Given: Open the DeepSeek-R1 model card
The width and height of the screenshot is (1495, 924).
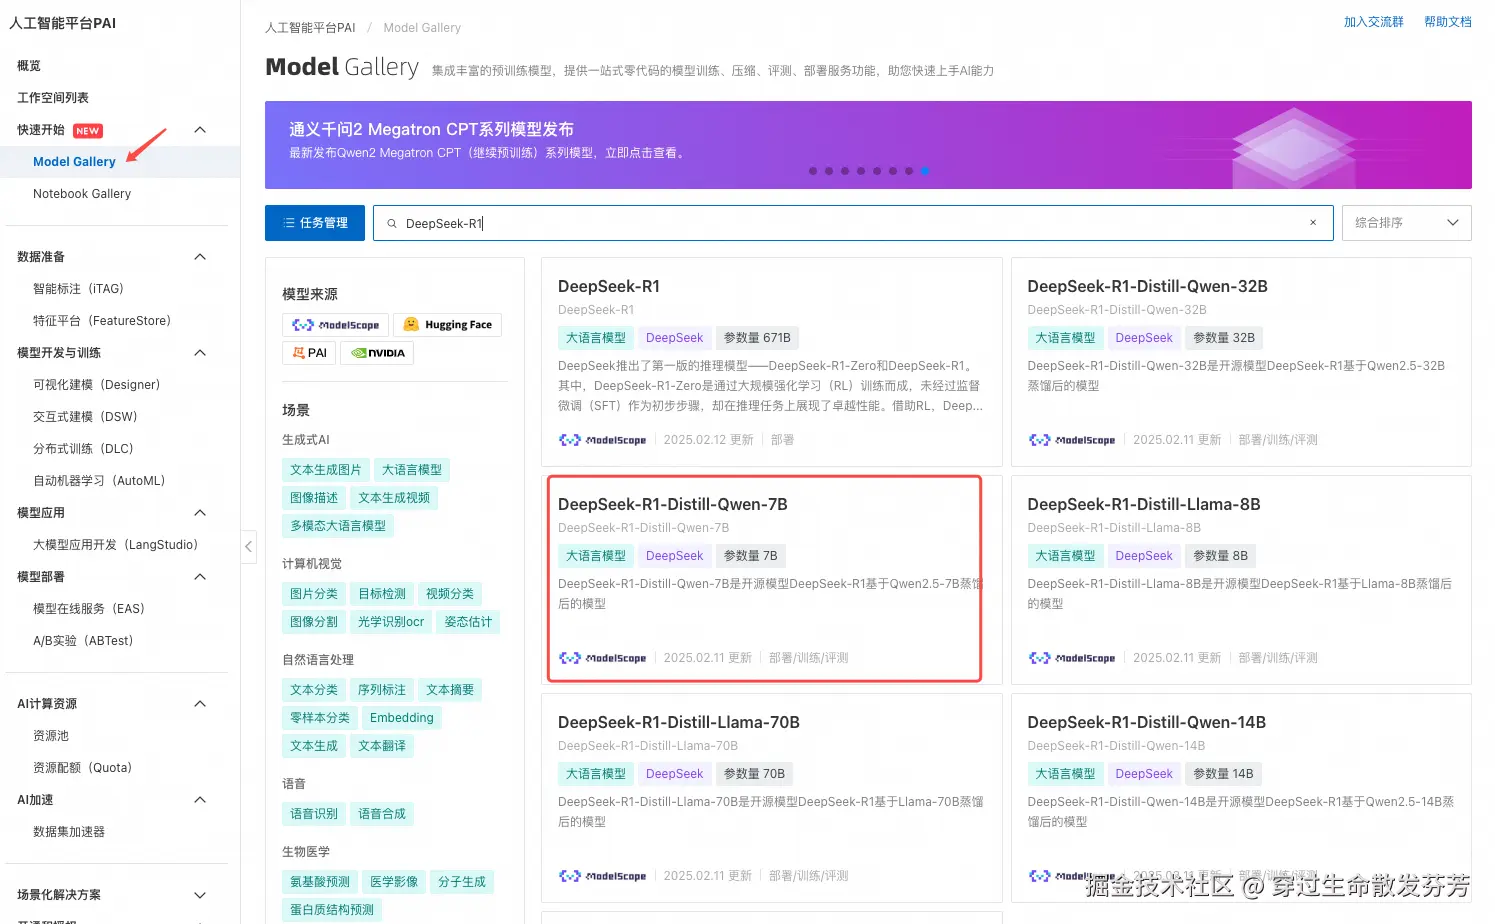Looking at the screenshot, I should (771, 362).
